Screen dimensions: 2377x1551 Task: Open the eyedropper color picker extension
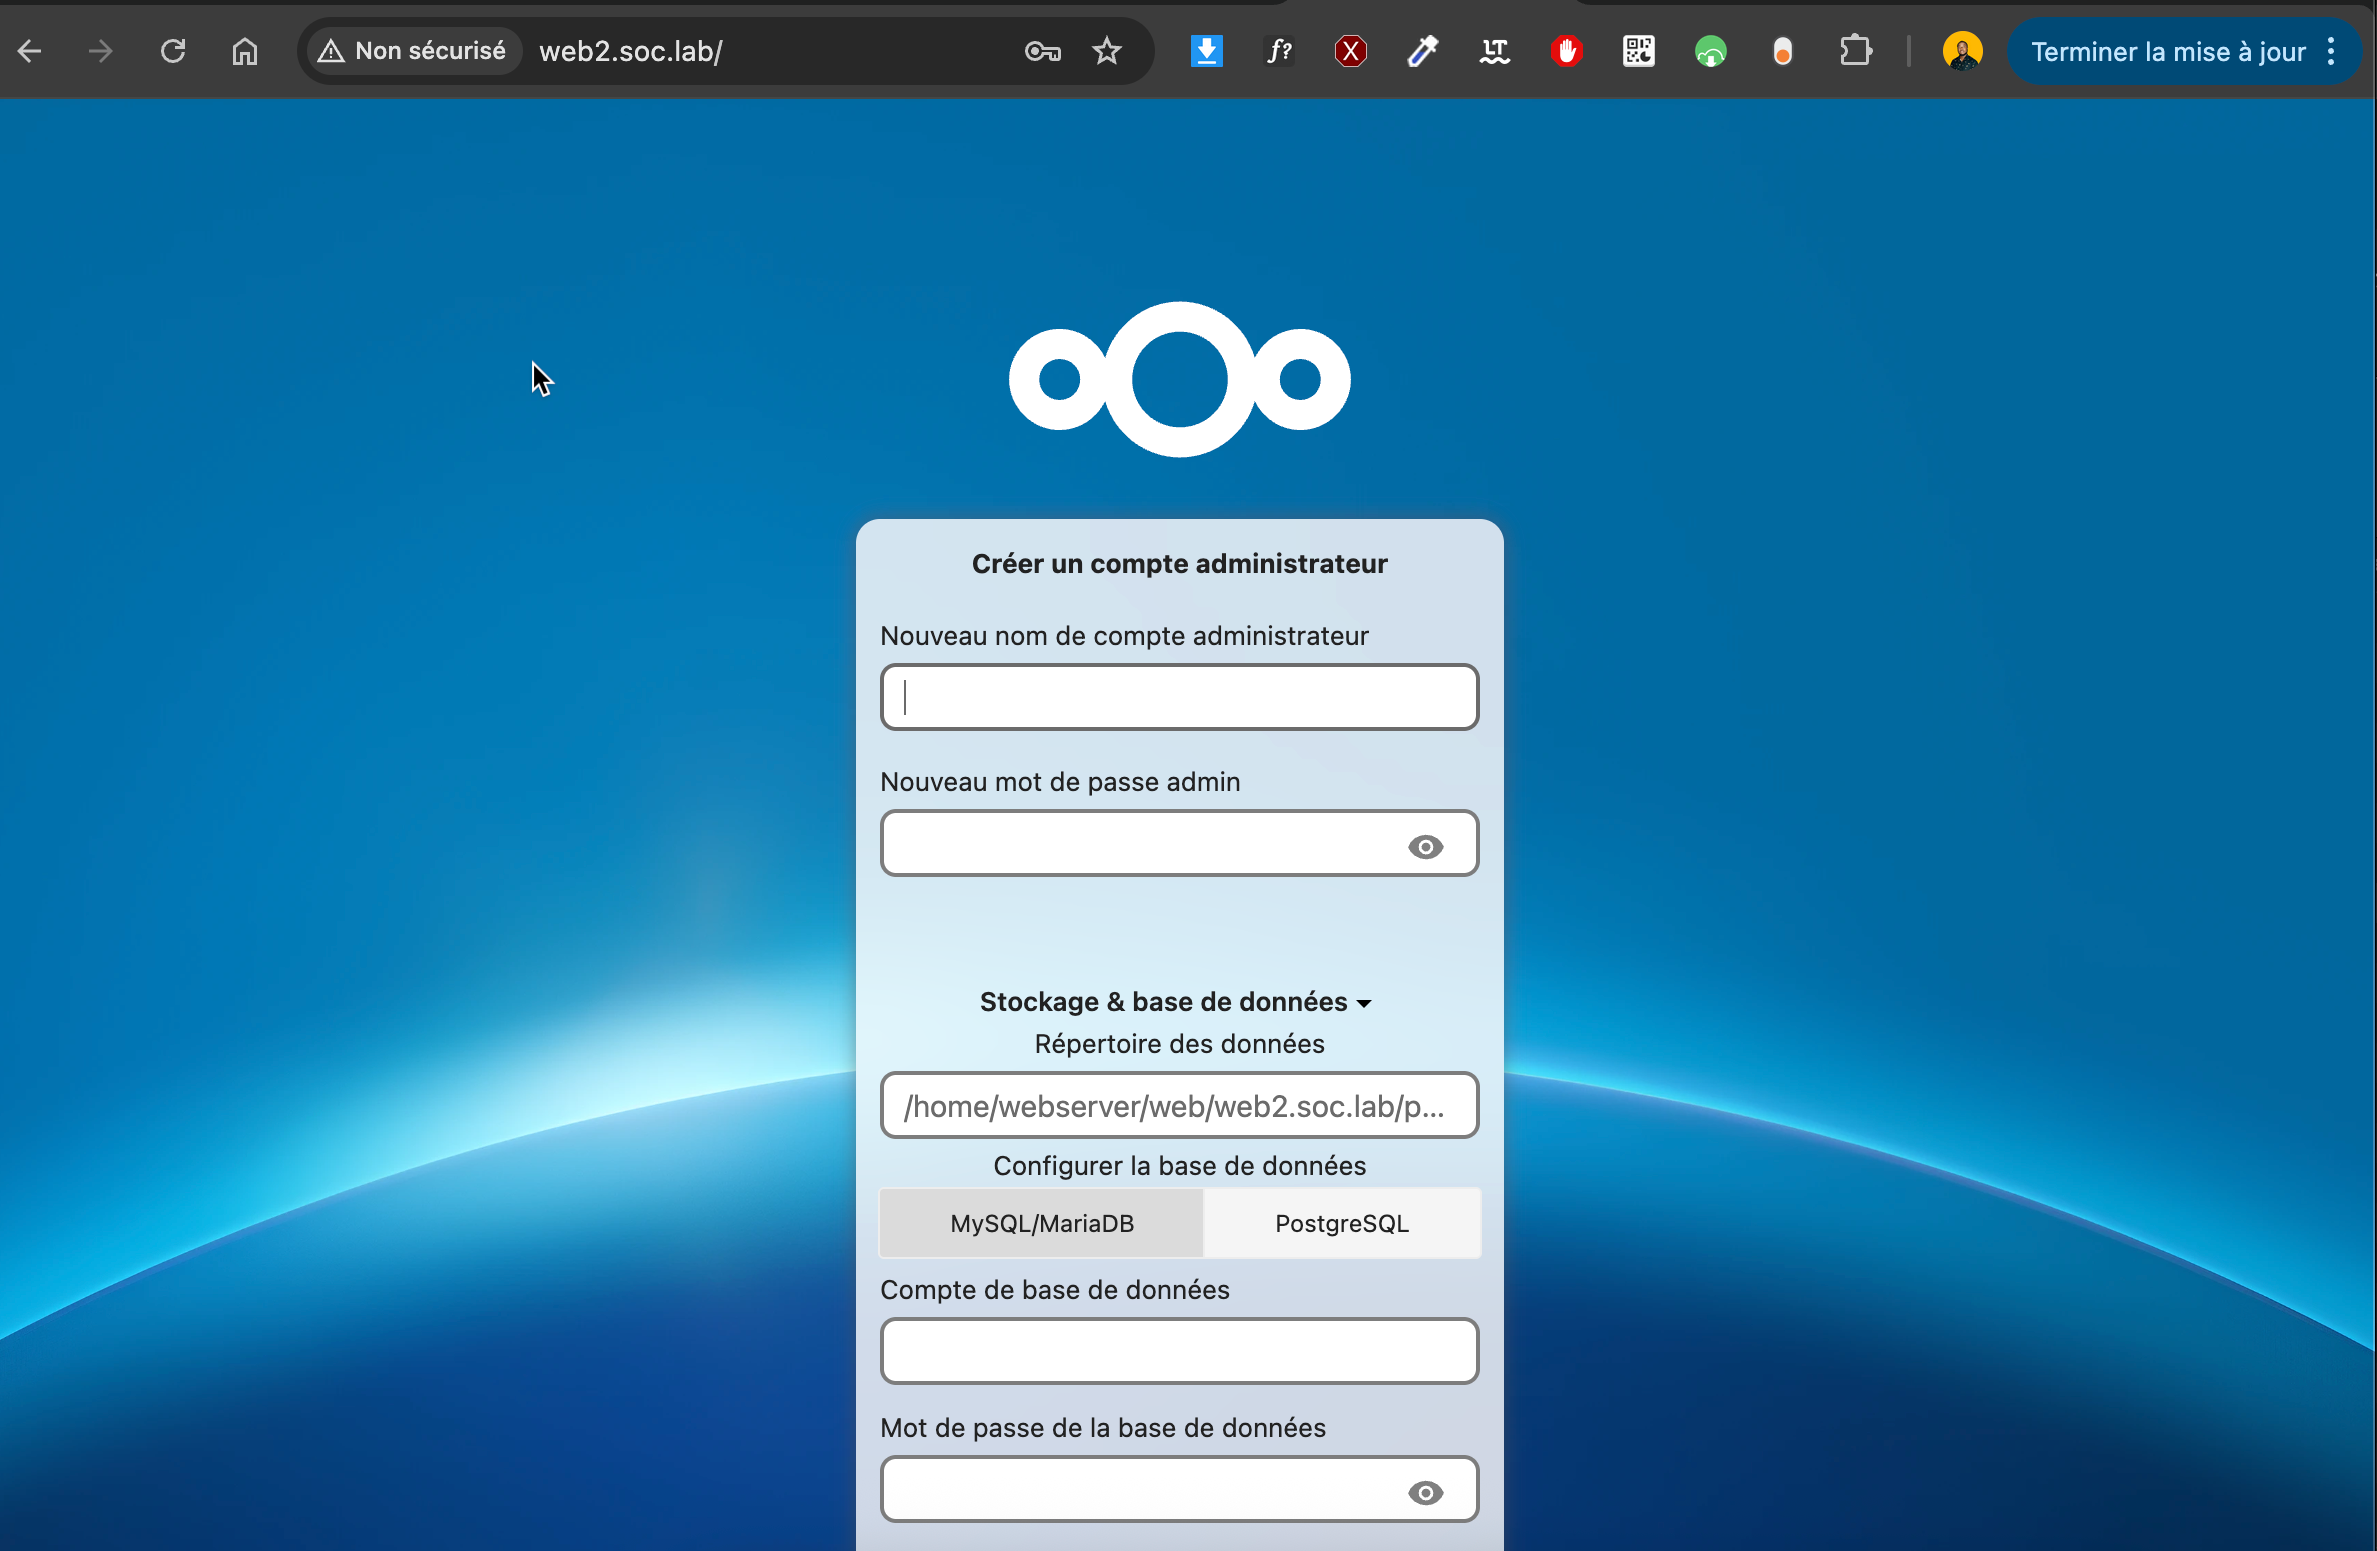point(1422,51)
